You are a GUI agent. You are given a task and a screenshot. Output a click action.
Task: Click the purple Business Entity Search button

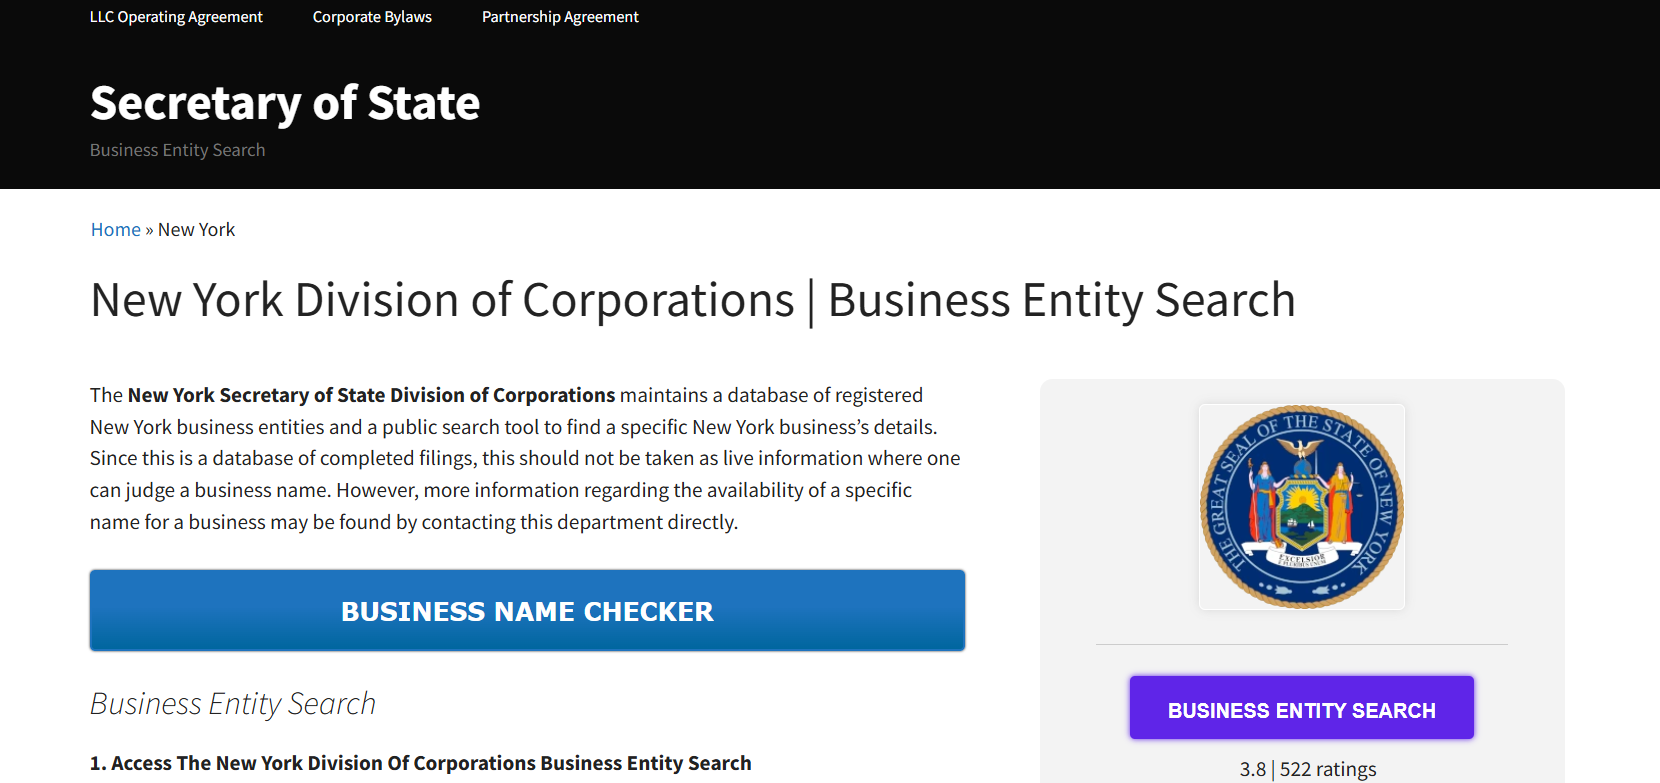coord(1301,708)
